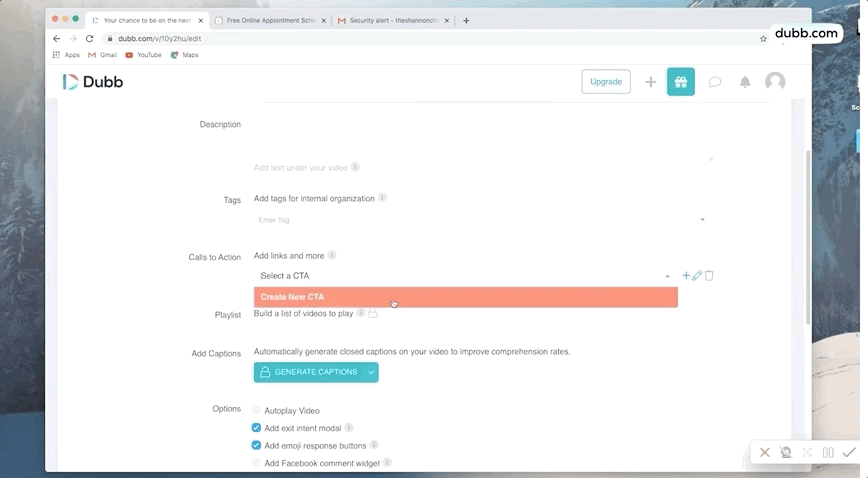The height and width of the screenshot is (478, 868).
Task: Reload the page in the browser
Action: [90, 39]
